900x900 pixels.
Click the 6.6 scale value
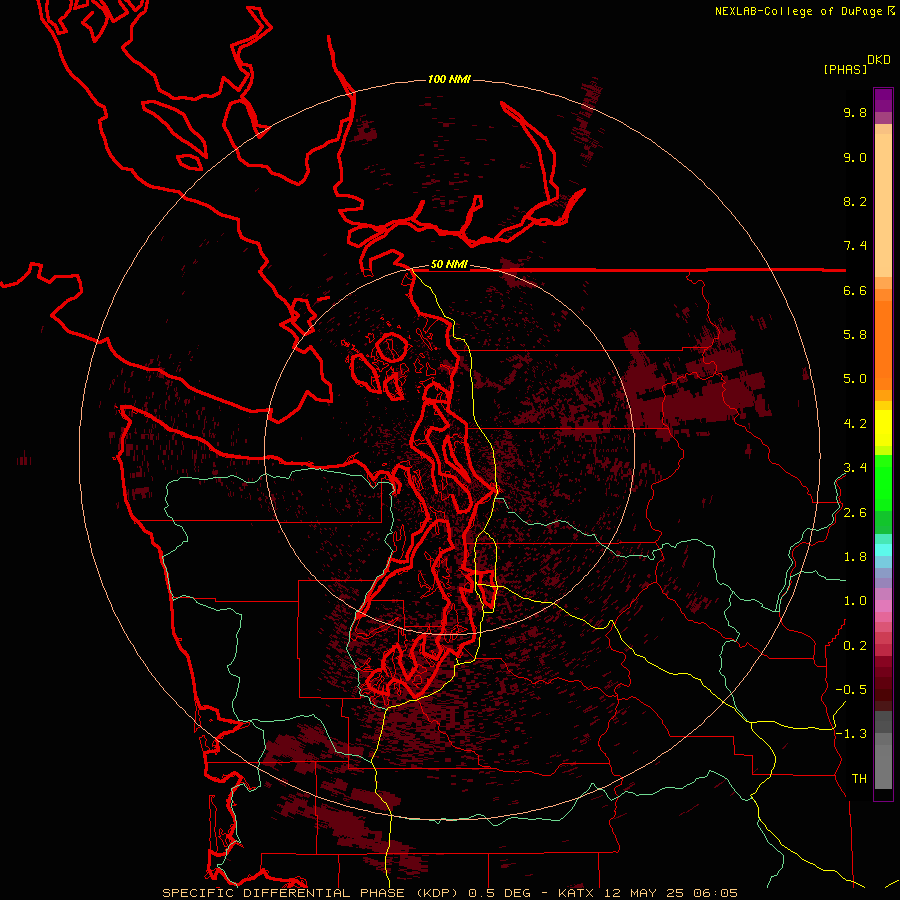[x=855, y=290]
